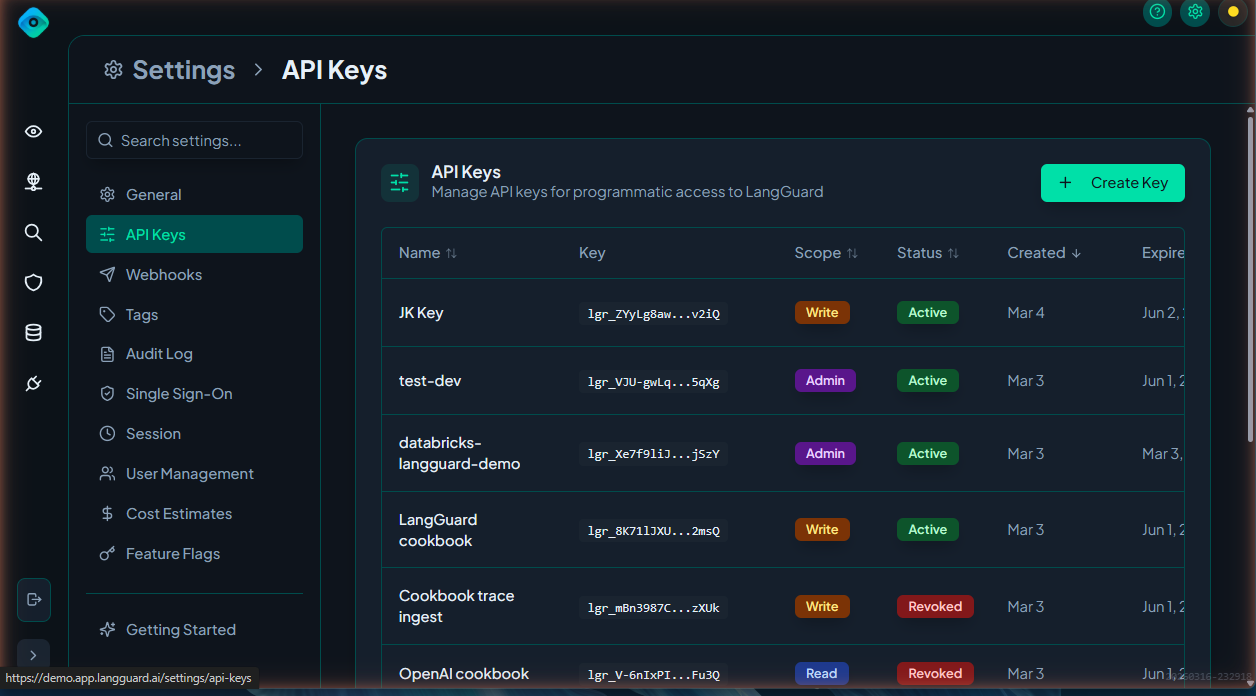Click the plug integrations icon in left rail
Screen dimensions: 1256x696
click(x=33, y=384)
